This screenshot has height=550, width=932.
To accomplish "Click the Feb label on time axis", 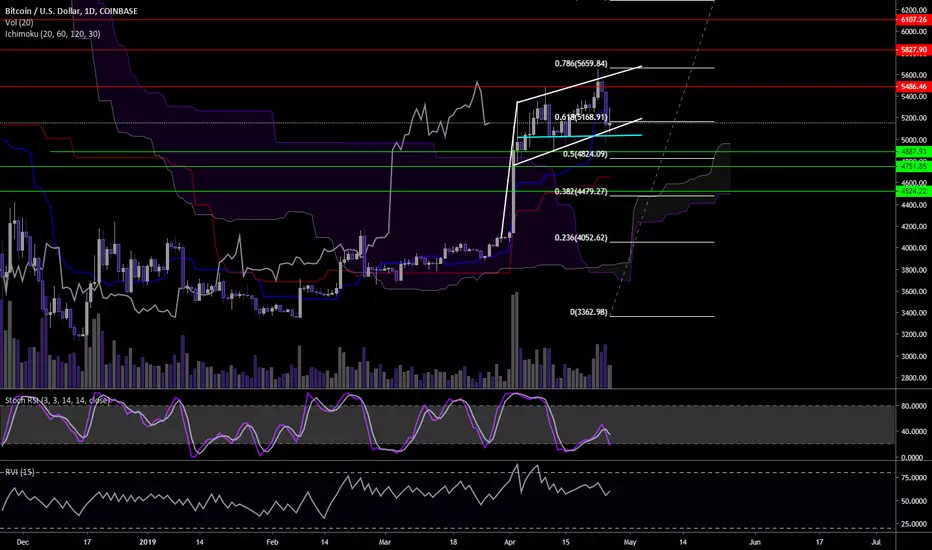I will pos(272,542).
